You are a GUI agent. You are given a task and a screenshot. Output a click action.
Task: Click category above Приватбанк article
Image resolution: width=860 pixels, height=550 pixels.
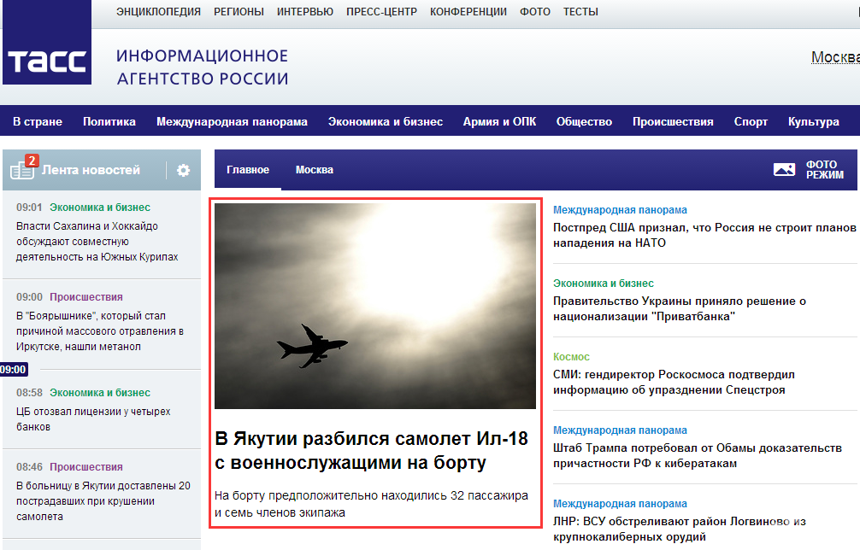click(603, 283)
